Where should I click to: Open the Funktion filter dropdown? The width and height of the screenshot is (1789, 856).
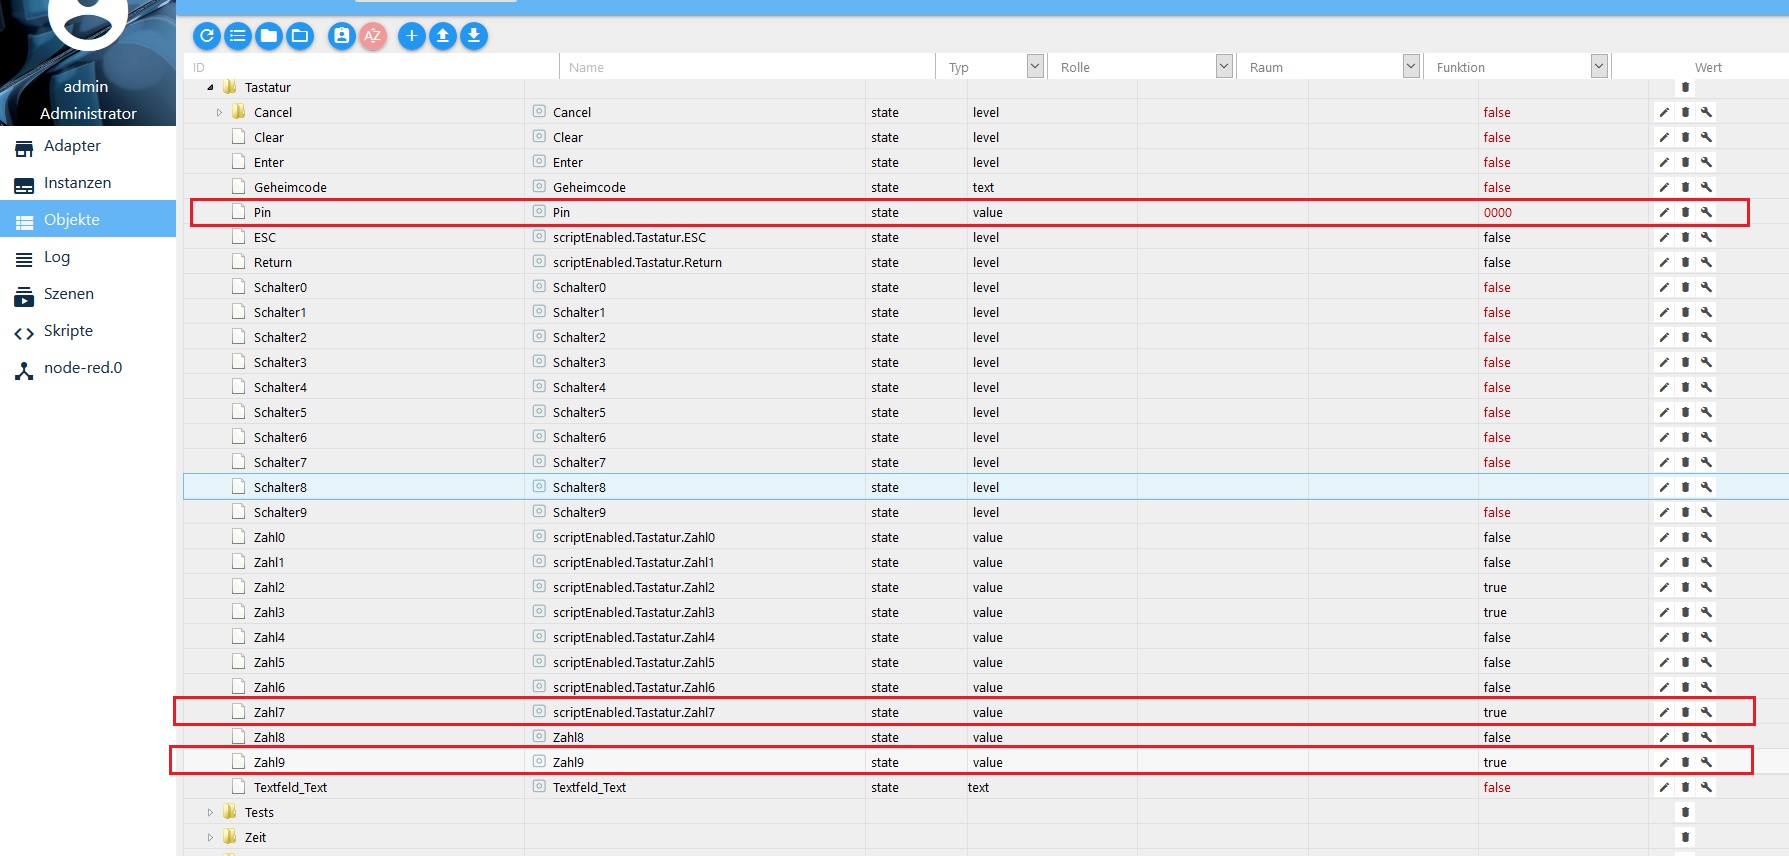click(1599, 66)
